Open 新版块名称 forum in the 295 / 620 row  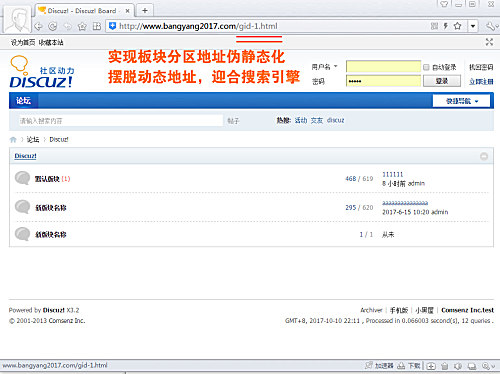pyautogui.click(x=51, y=208)
